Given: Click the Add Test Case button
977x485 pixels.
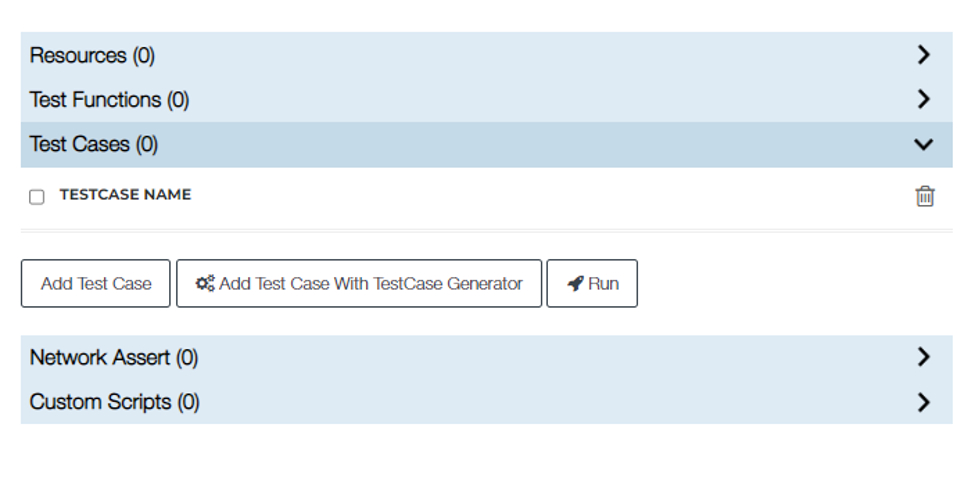Looking at the screenshot, I should [95, 284].
